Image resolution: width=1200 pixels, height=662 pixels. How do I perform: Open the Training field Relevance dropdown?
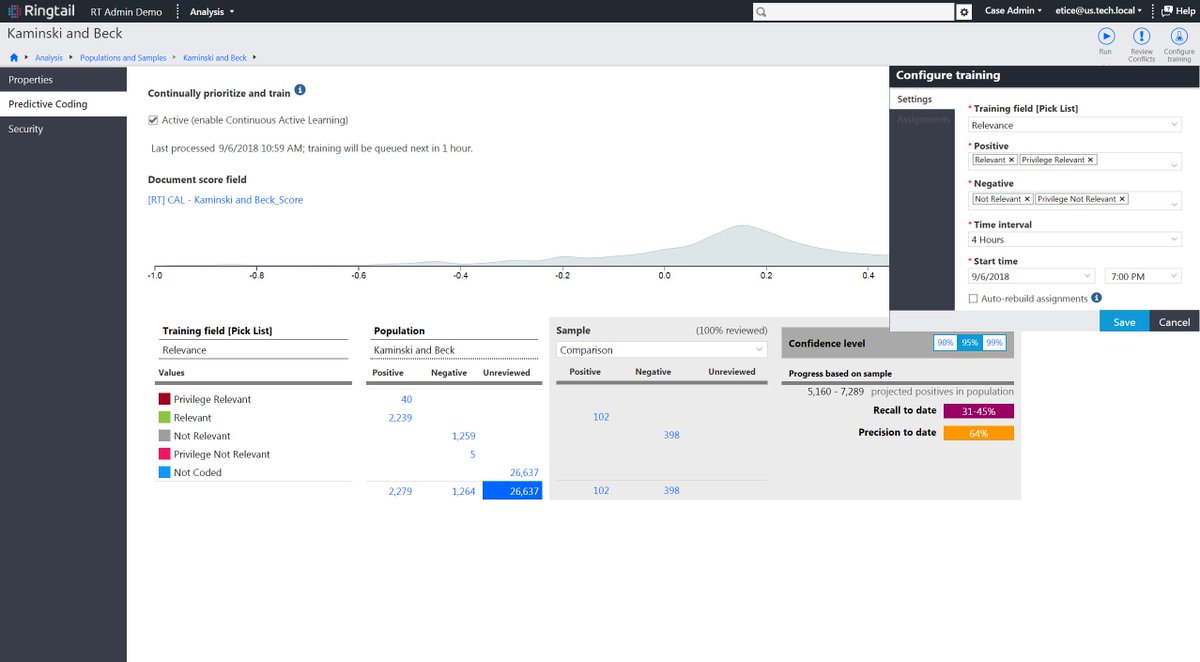tap(1075, 125)
